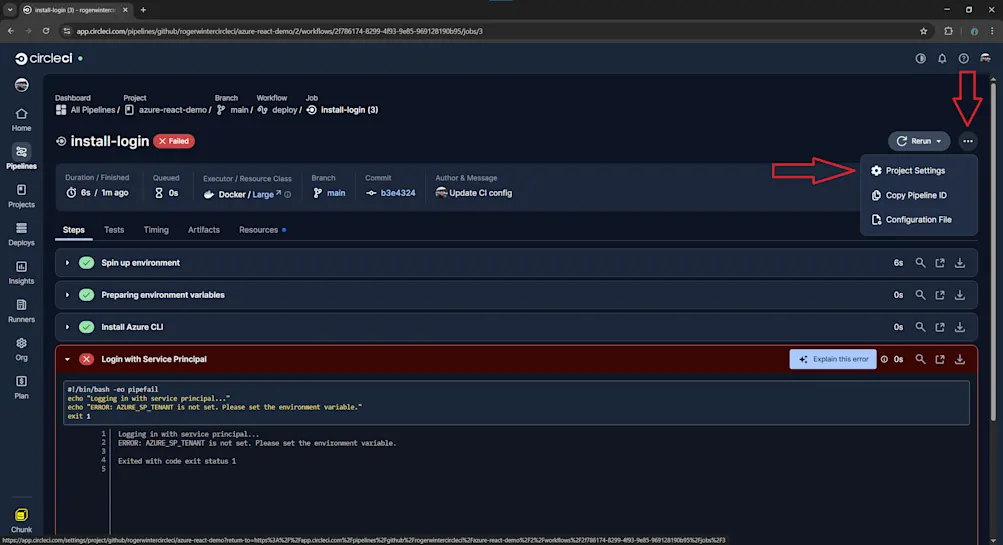1003x545 pixels.
Task: Switch to the Steps tab
Action: click(x=74, y=230)
